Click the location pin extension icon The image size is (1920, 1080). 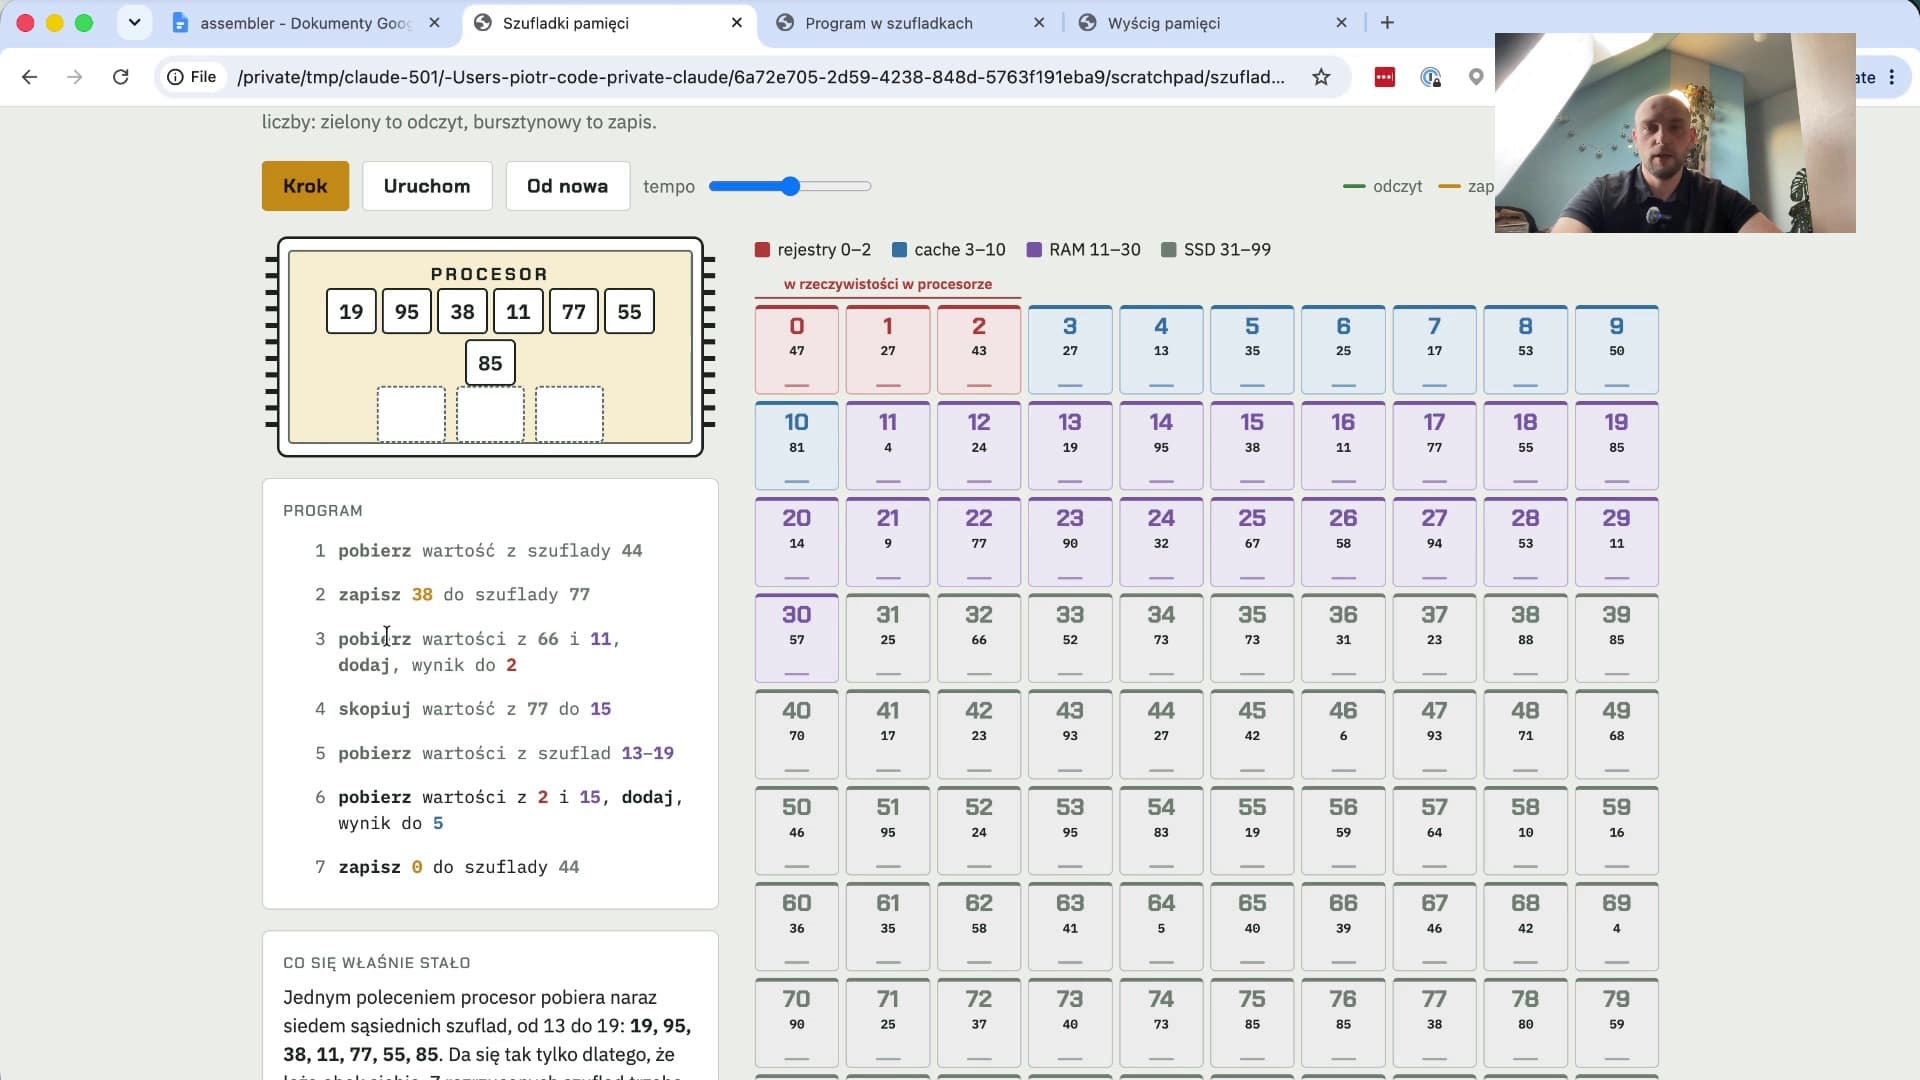[x=1476, y=77]
